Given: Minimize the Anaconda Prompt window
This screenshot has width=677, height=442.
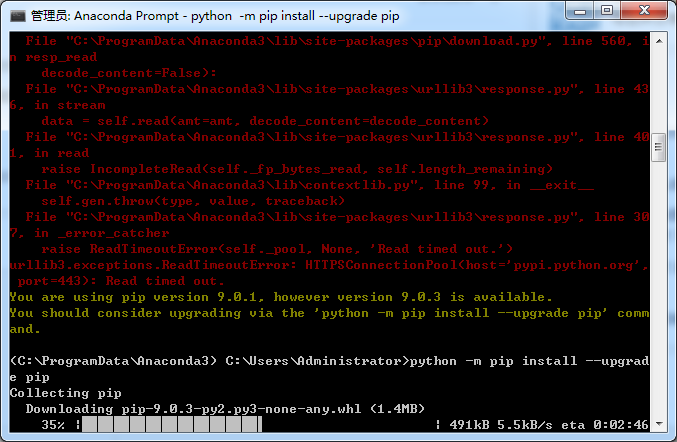Looking at the screenshot, I should [579, 10].
